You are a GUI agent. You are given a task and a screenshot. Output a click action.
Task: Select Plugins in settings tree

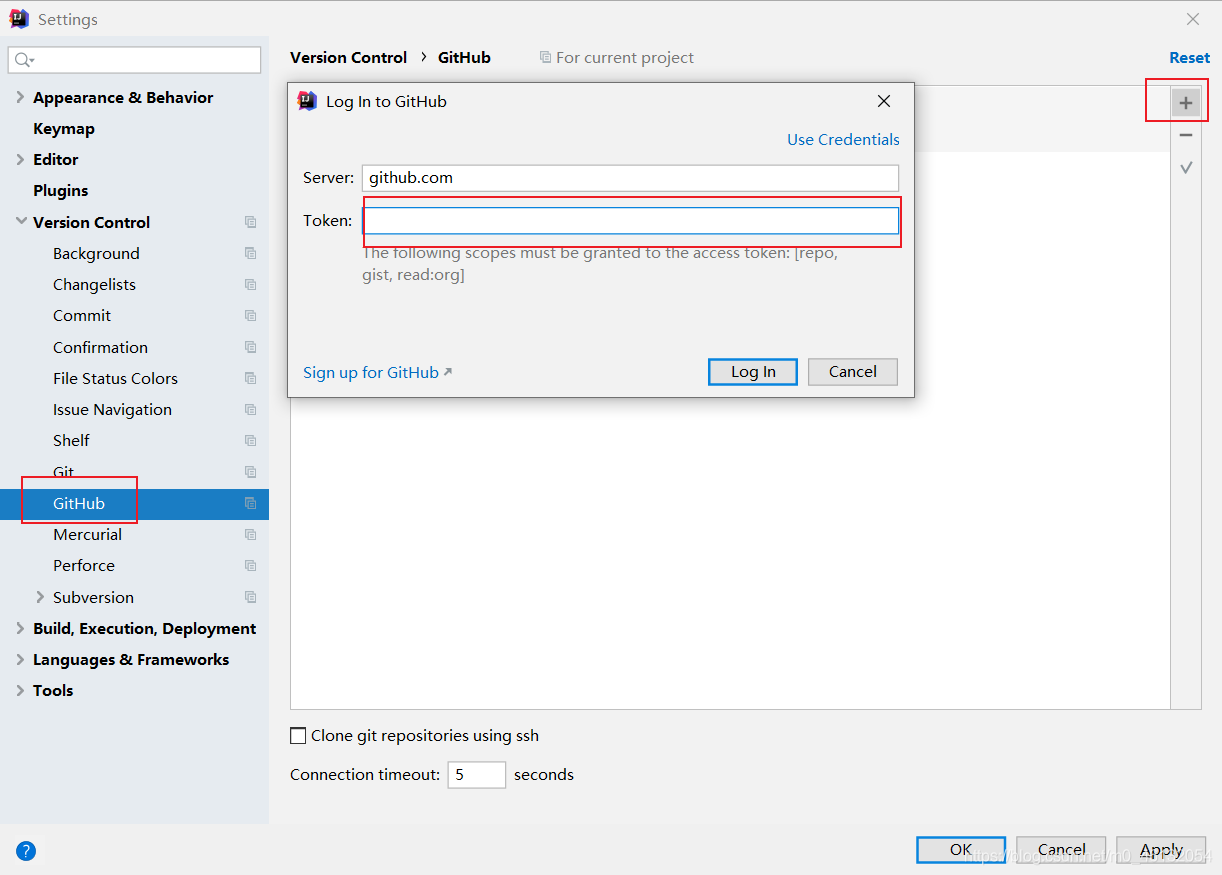point(61,191)
